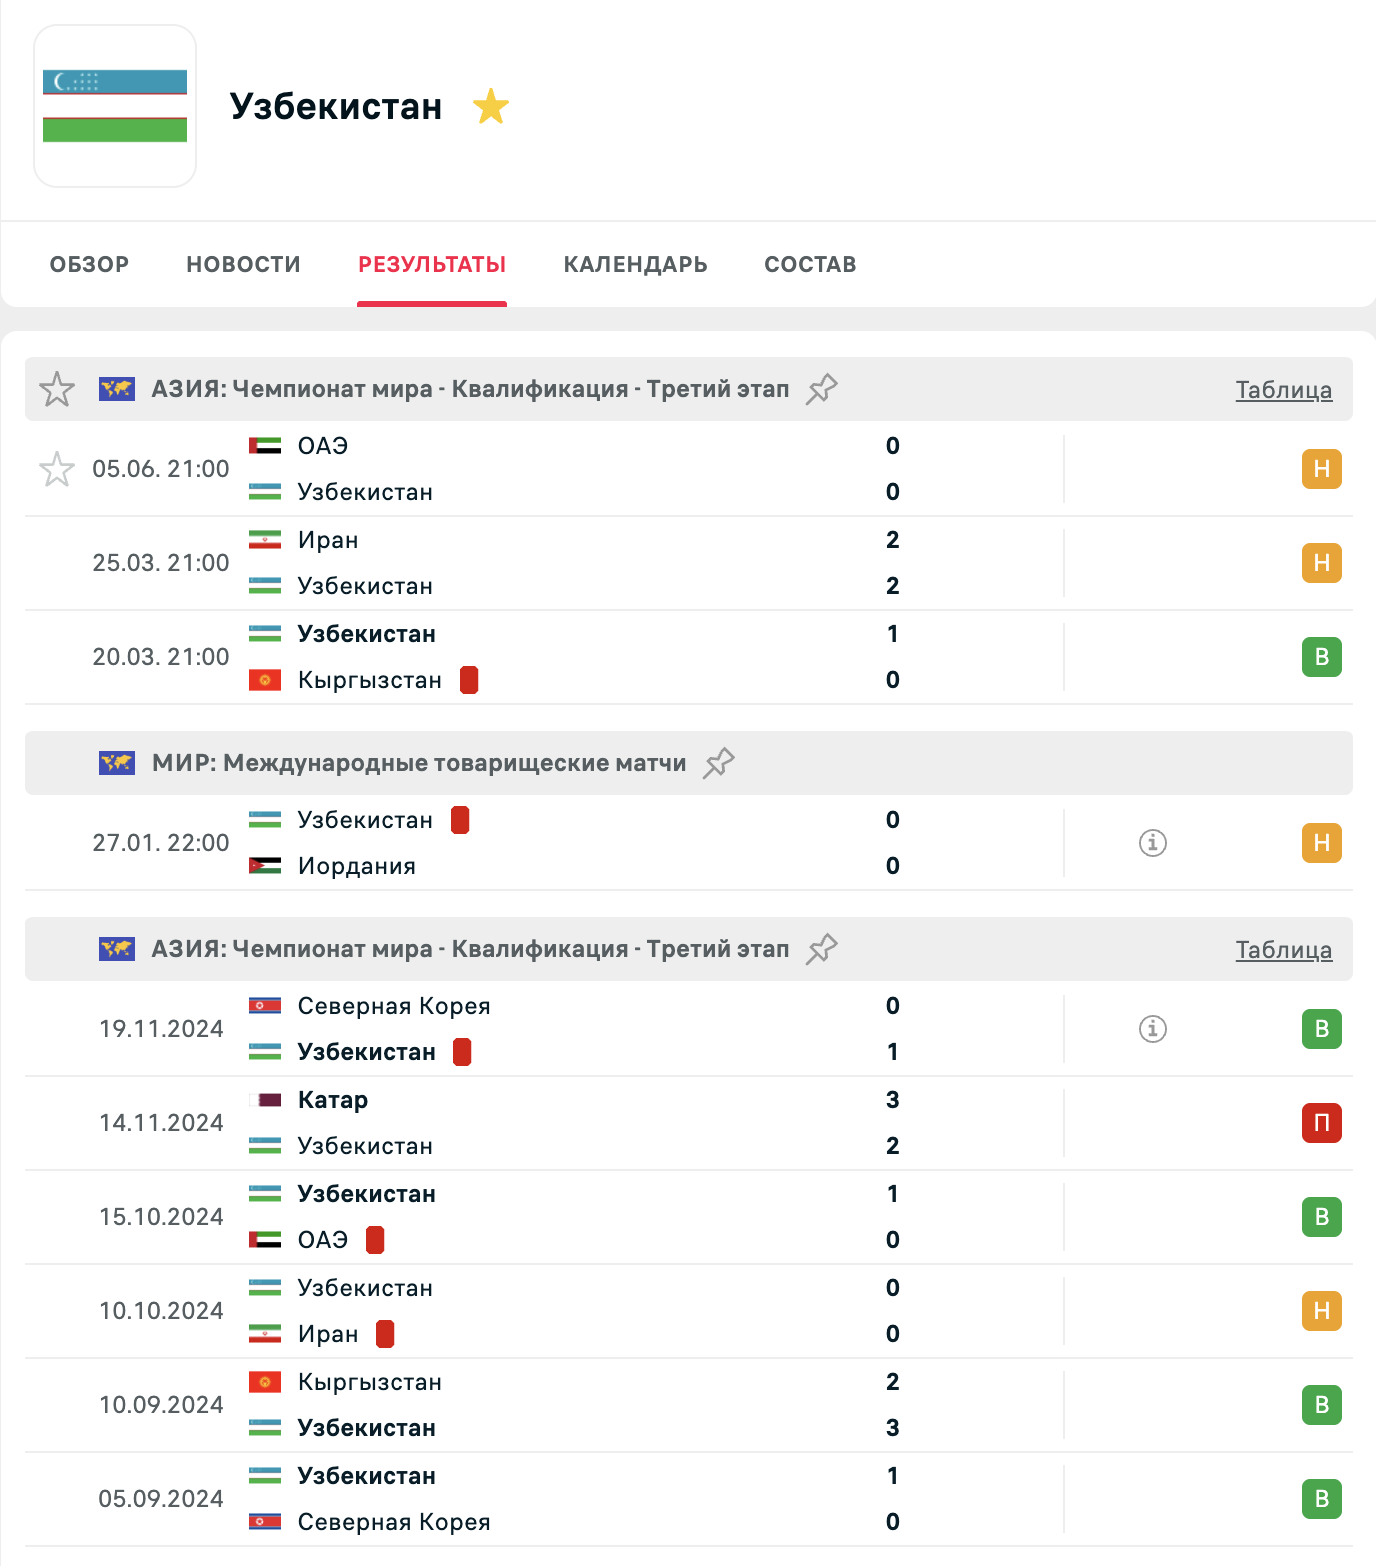Open the info icon for the Узбекистан–Иордания match
Viewport: 1376px width, 1566px height.
click(1152, 843)
